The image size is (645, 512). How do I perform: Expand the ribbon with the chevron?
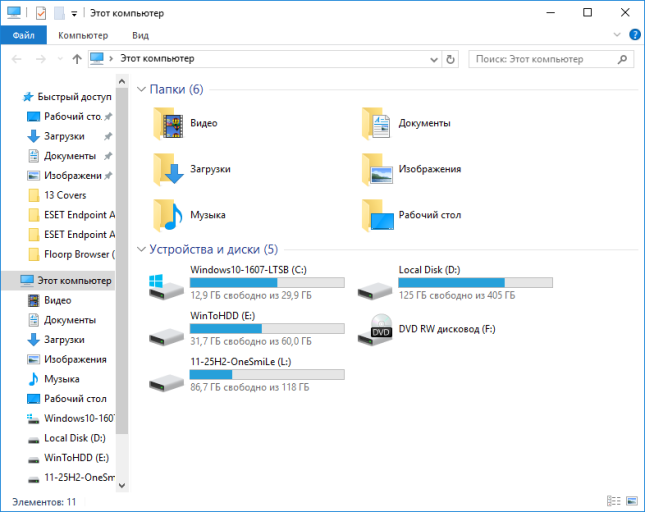(617, 35)
